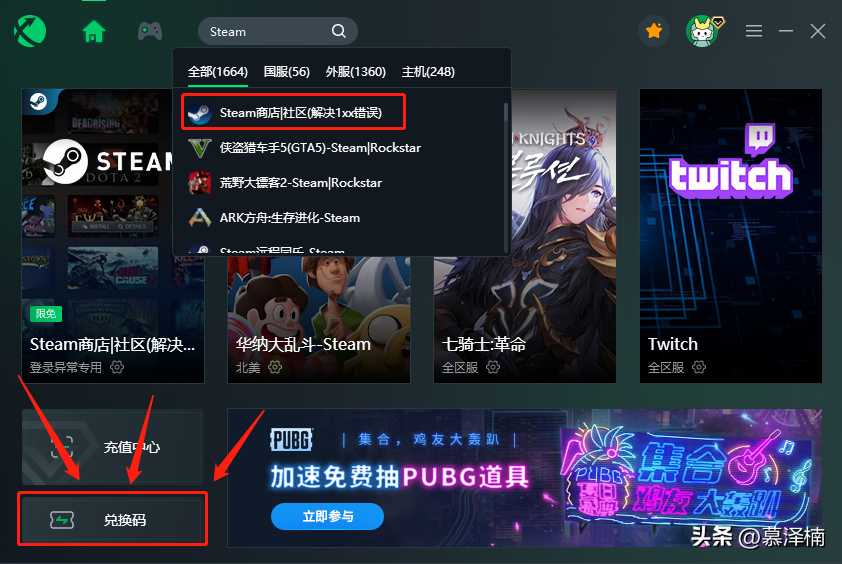The height and width of the screenshot is (564, 842).
Task: Click the search magnifier icon
Action: click(338, 31)
